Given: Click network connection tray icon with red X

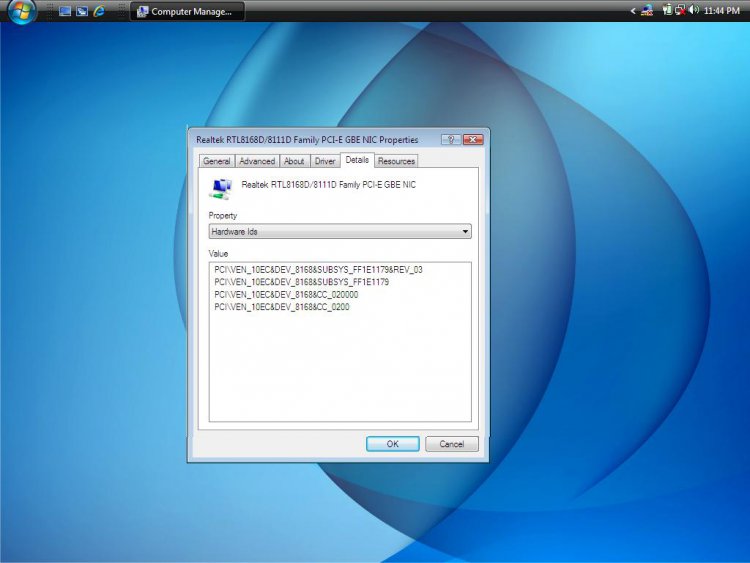Looking at the screenshot, I should [679, 10].
